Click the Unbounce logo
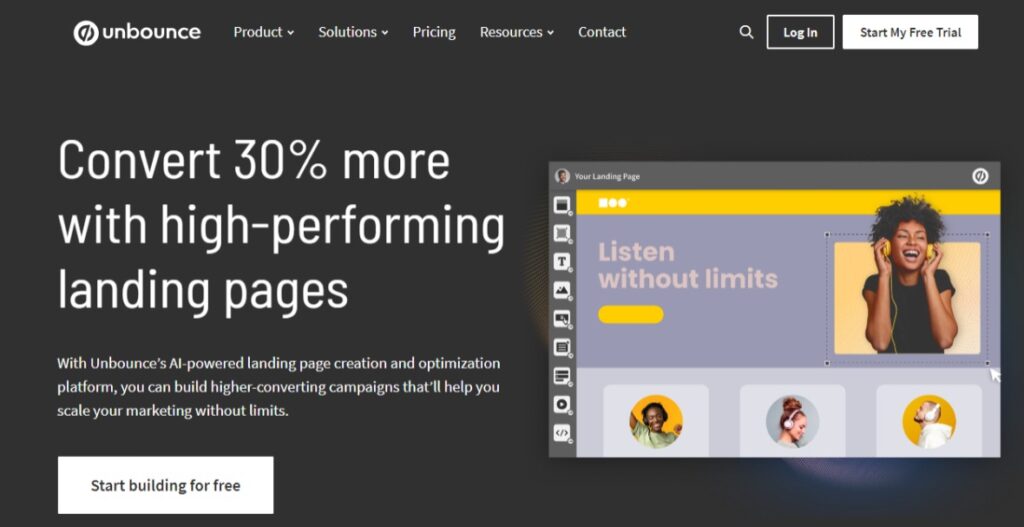This screenshot has height=527, width=1024. [x=136, y=32]
